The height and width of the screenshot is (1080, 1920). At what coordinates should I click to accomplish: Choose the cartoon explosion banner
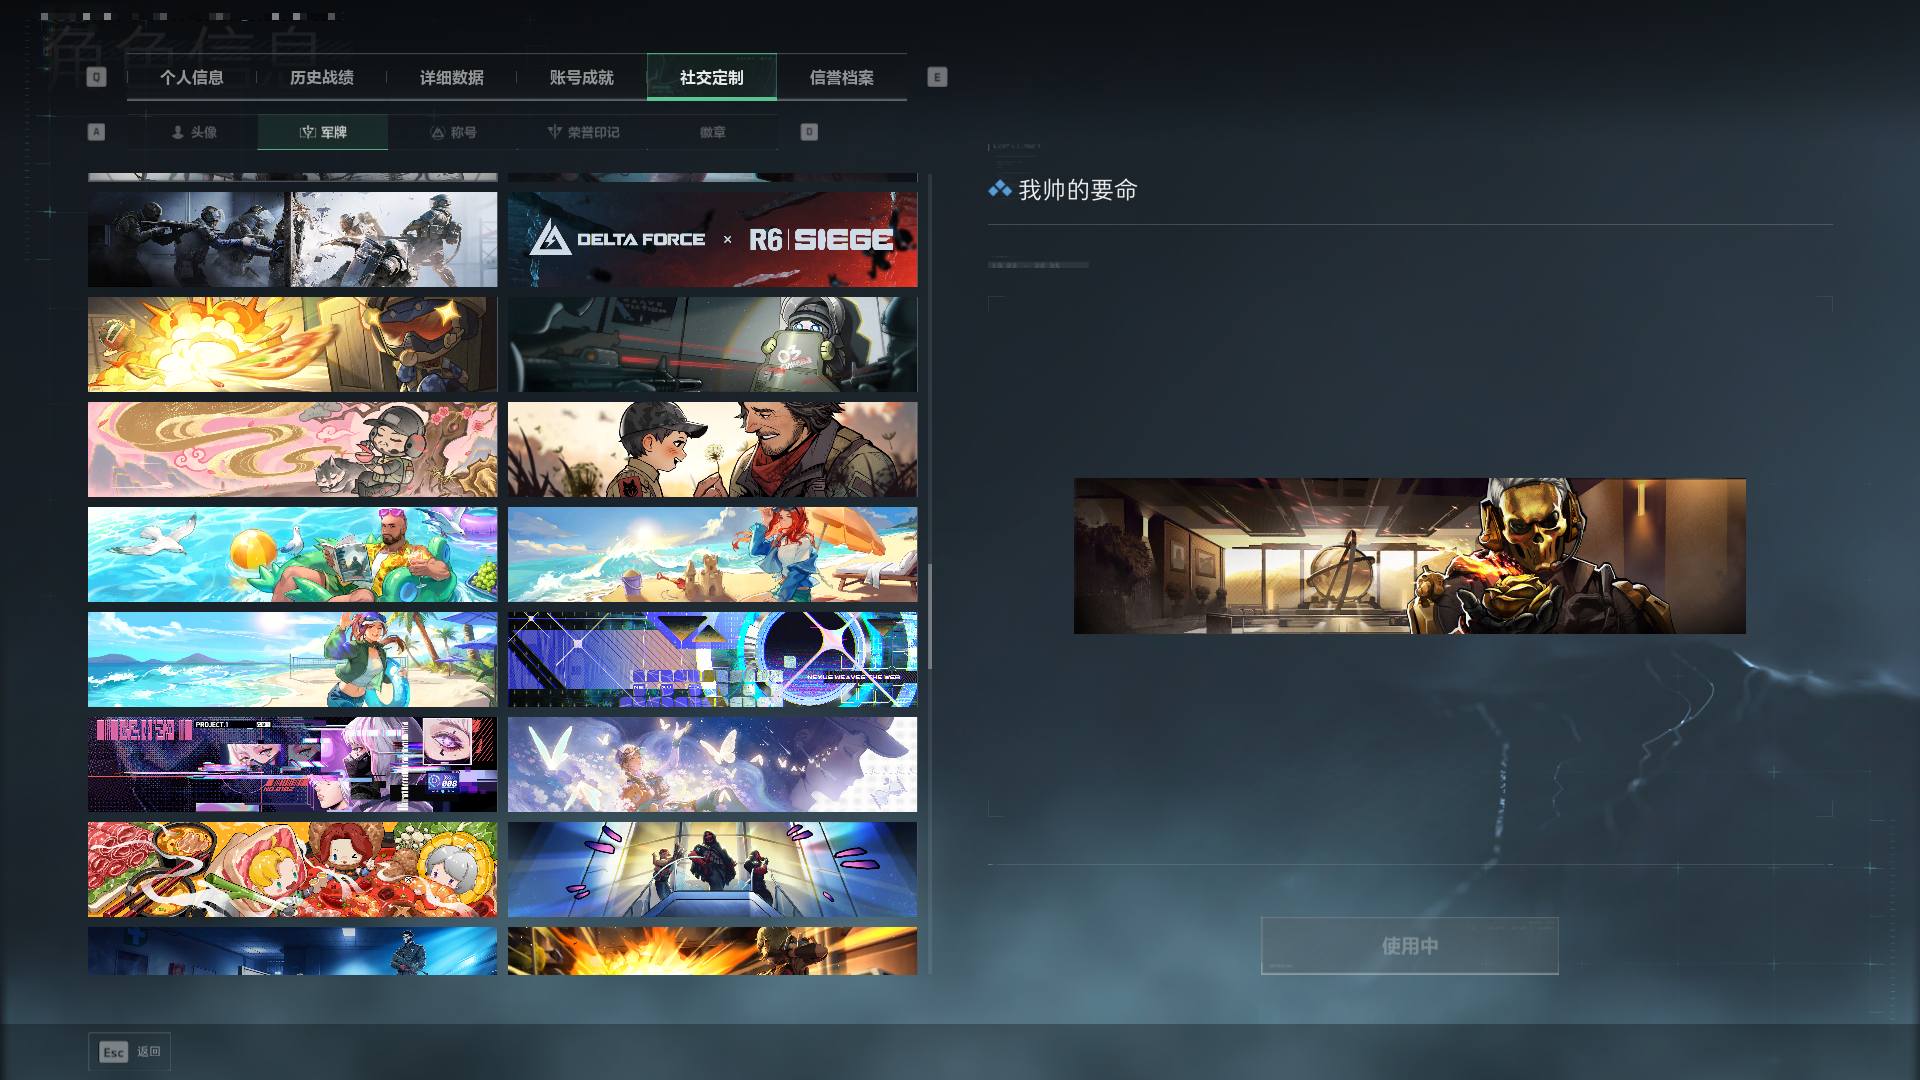tap(292, 345)
